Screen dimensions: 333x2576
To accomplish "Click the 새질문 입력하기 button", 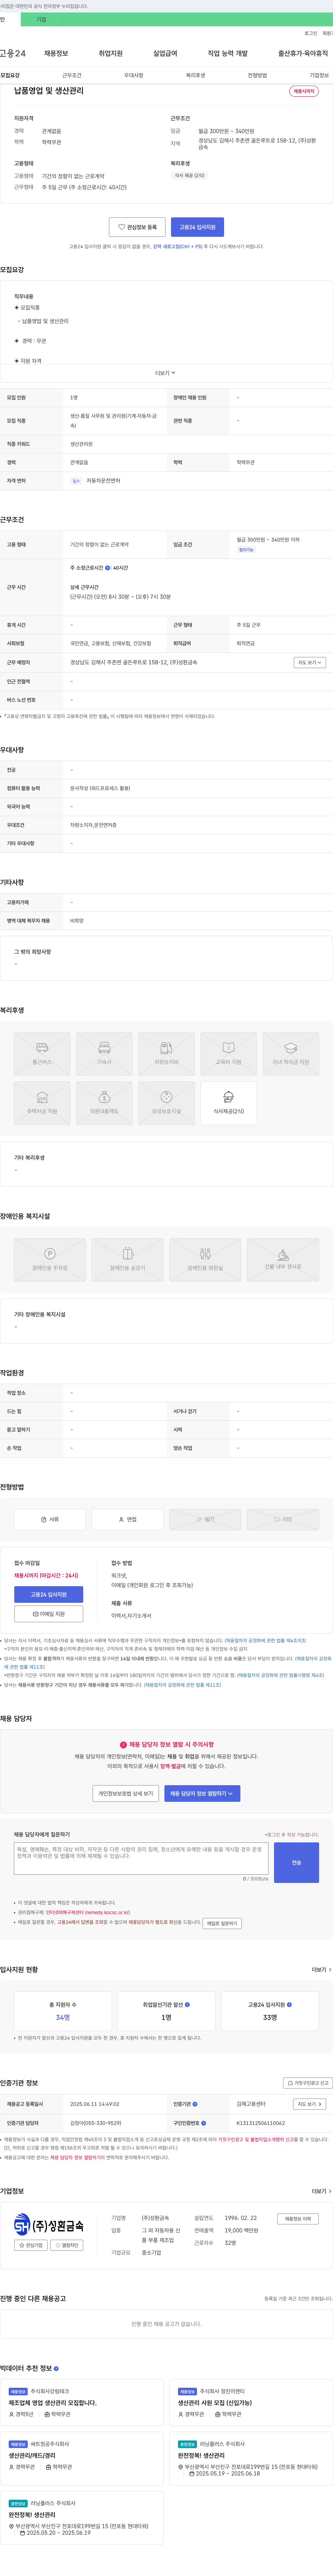I will [222, 1923].
